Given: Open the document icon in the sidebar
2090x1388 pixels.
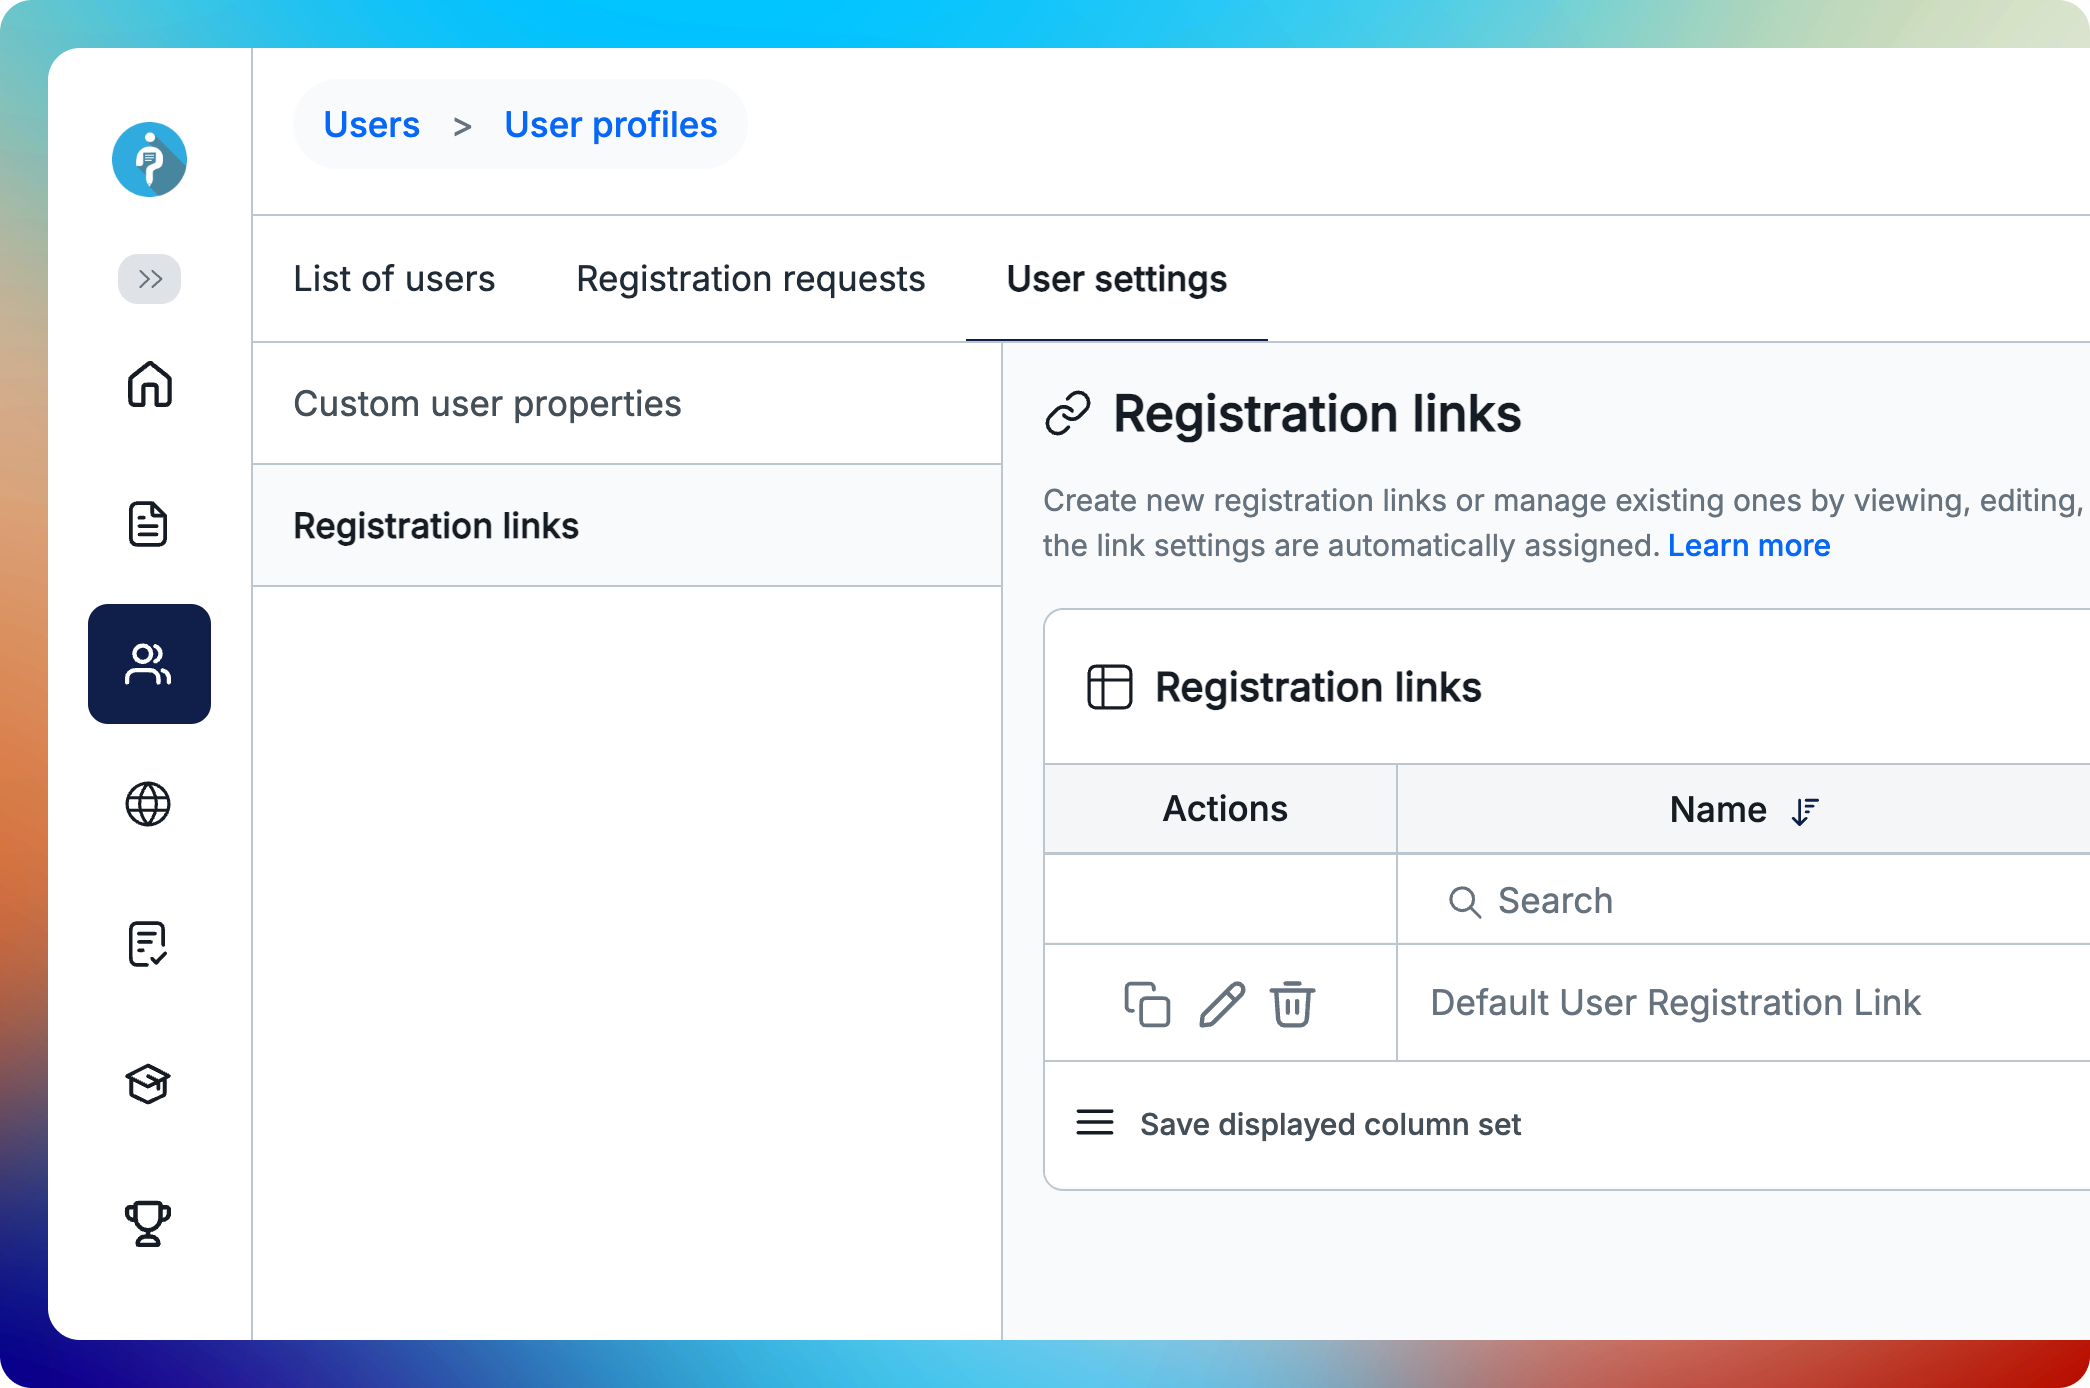Looking at the screenshot, I should [x=148, y=524].
